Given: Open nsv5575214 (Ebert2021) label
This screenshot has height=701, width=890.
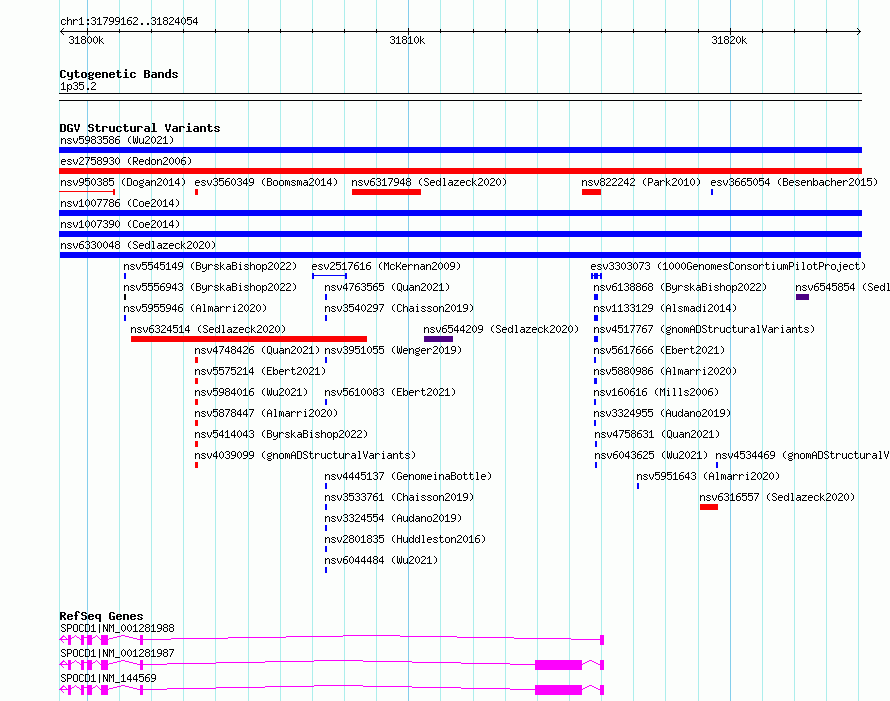Looking at the screenshot, I should pyautogui.click(x=260, y=371).
